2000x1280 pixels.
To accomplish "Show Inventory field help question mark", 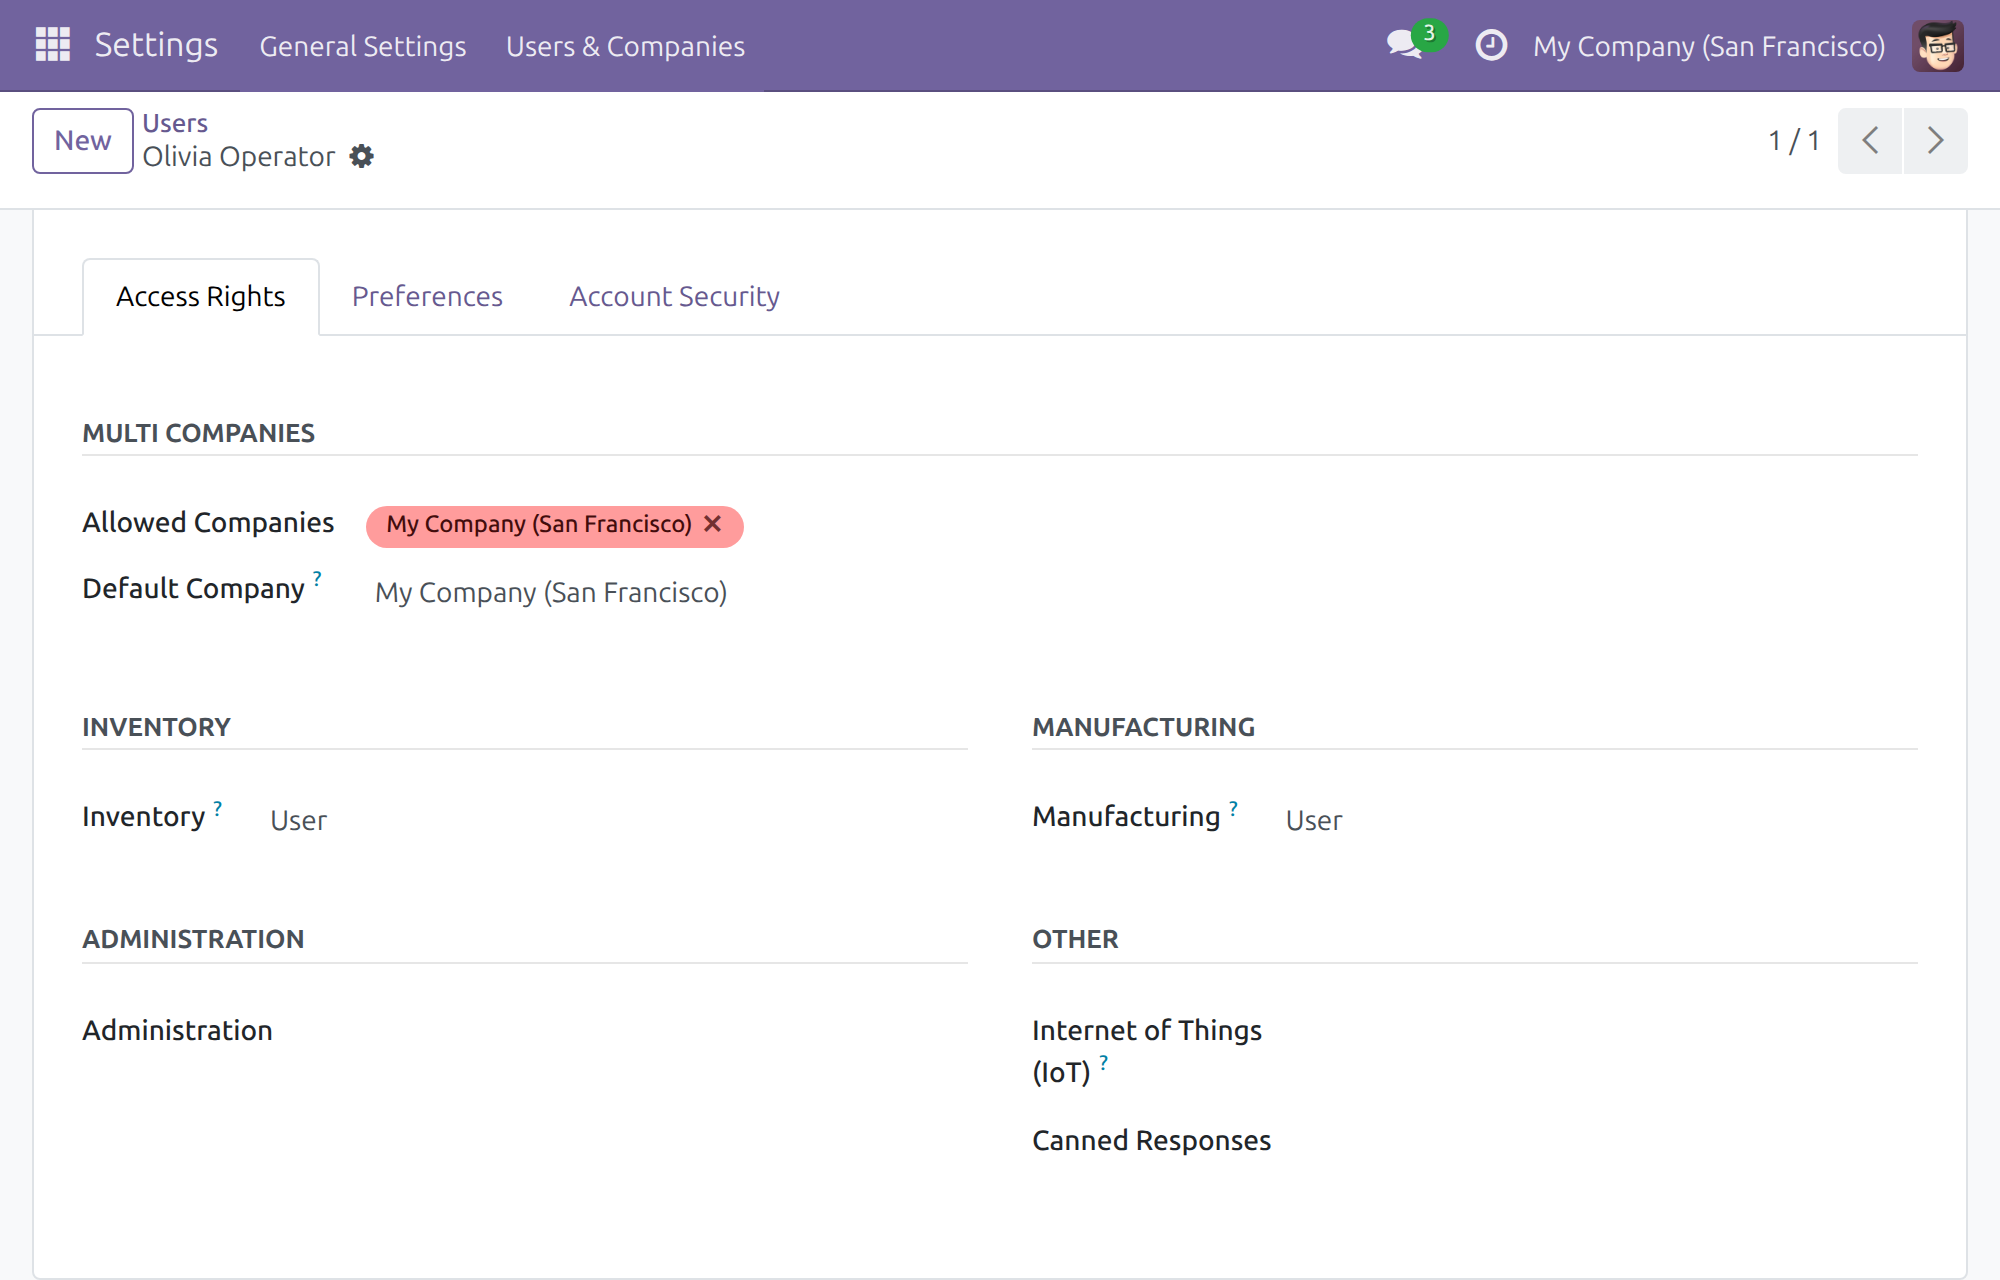I will 218,807.
